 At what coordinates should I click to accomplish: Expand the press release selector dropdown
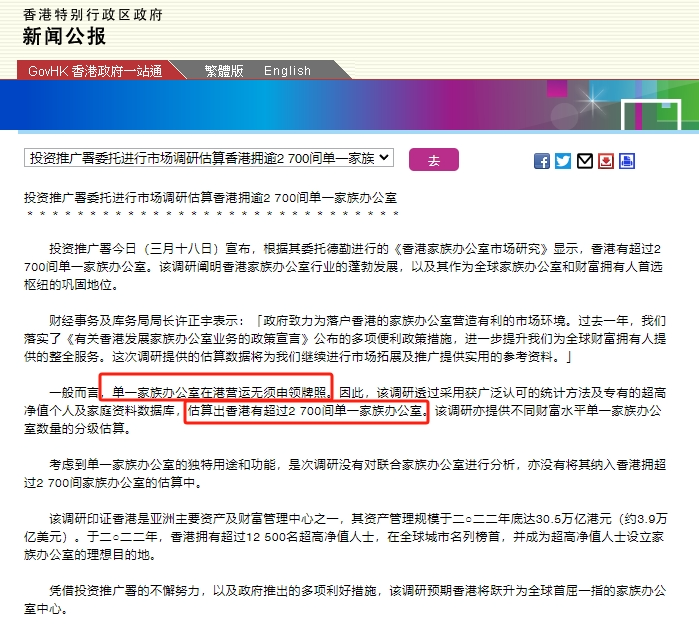[209, 158]
